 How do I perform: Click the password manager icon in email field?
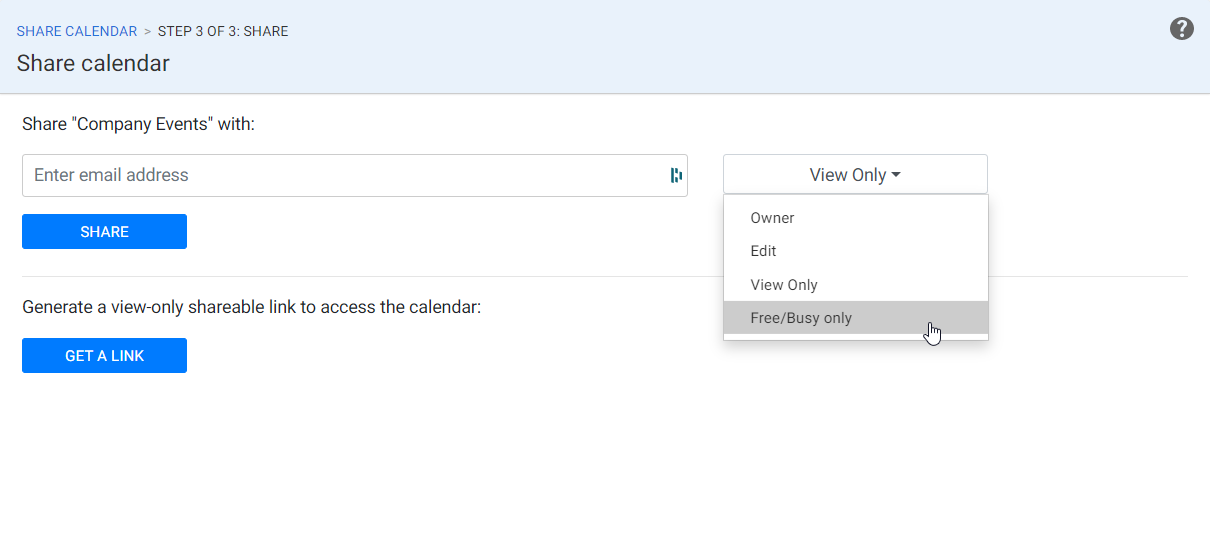coord(676,175)
